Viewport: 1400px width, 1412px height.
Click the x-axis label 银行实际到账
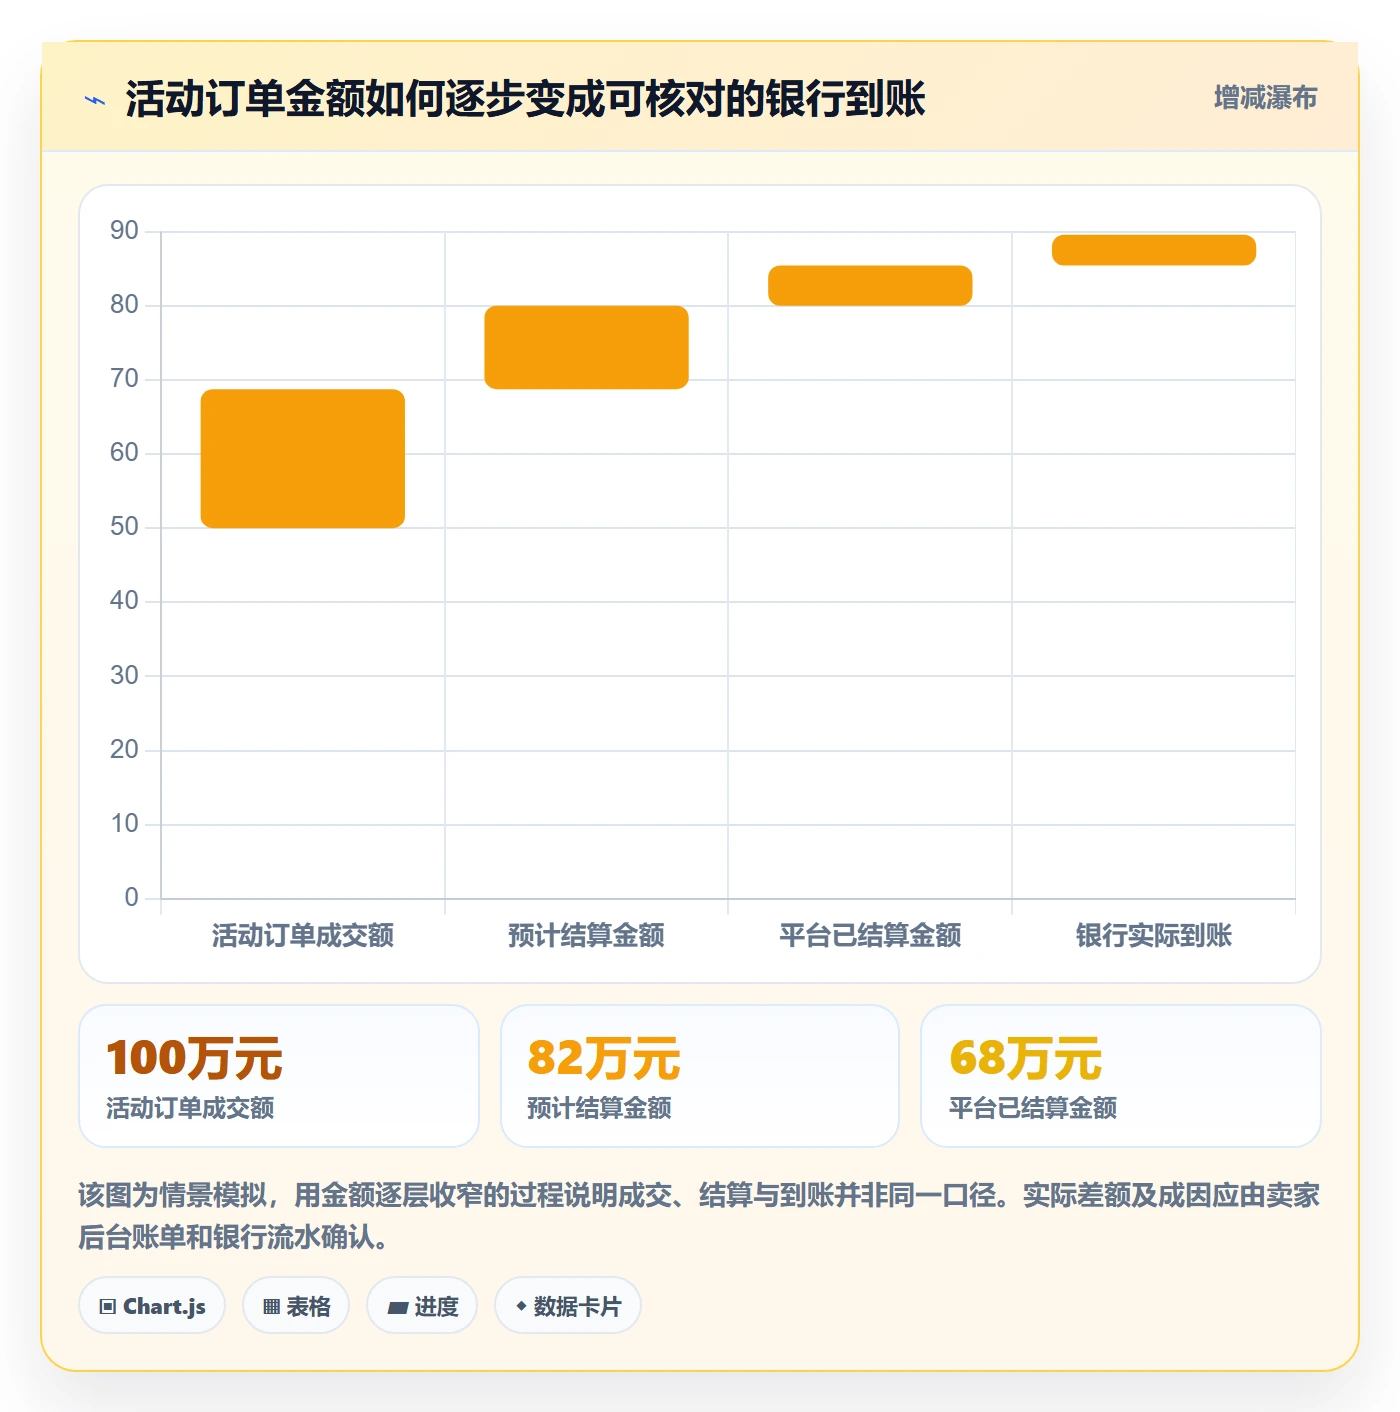pos(1154,936)
